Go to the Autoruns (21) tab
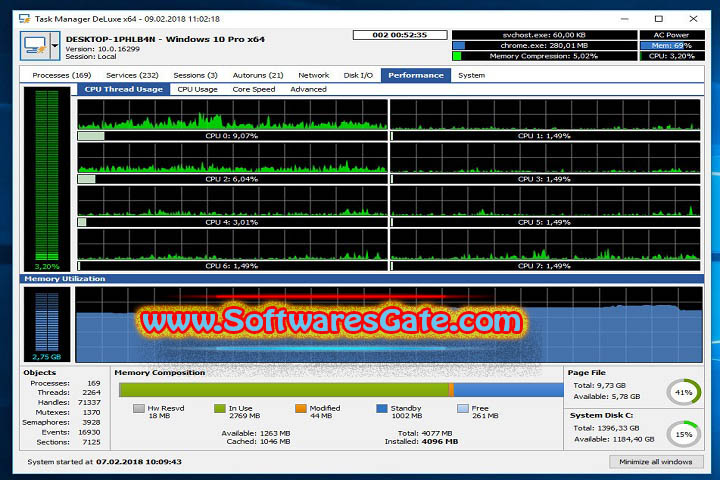720x480 pixels. tap(258, 75)
